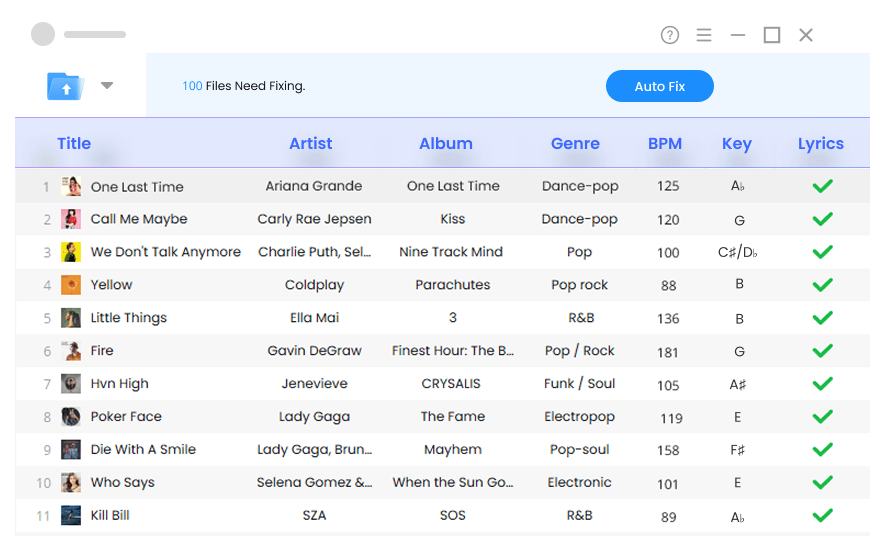Click lyrics checkmark for Little Things
The image size is (885, 536).
point(822,318)
